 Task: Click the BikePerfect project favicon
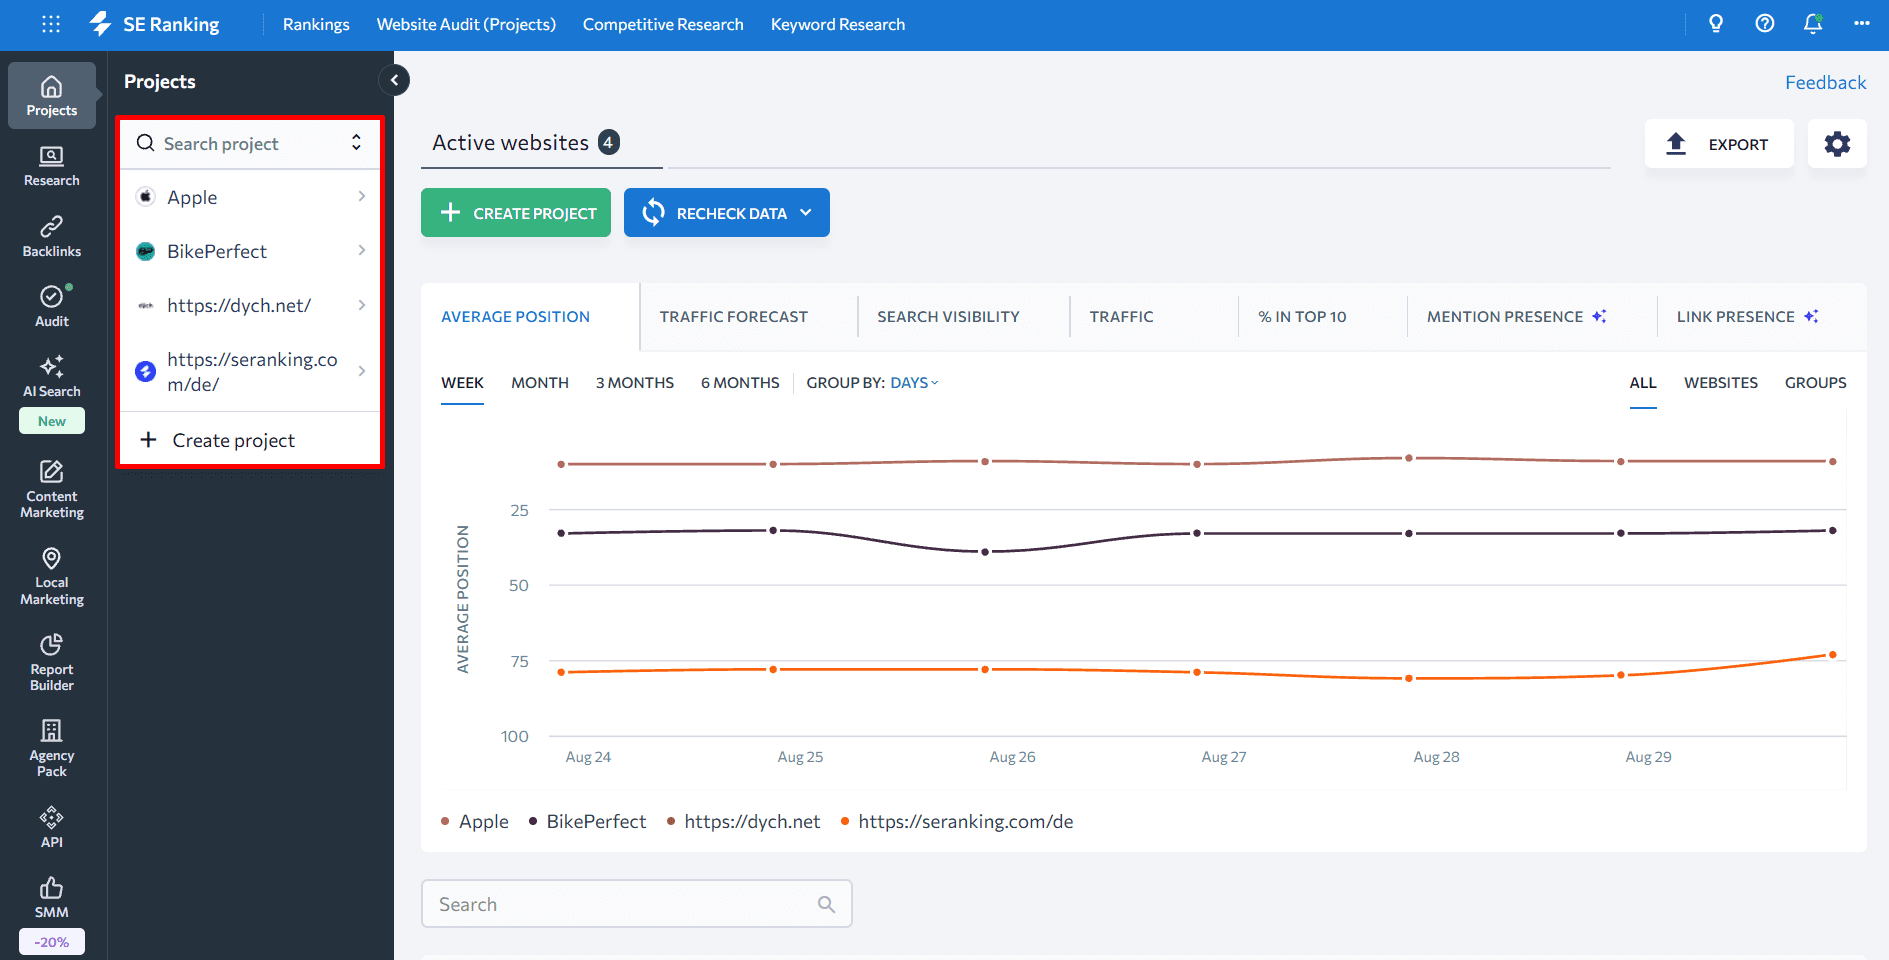tap(146, 251)
